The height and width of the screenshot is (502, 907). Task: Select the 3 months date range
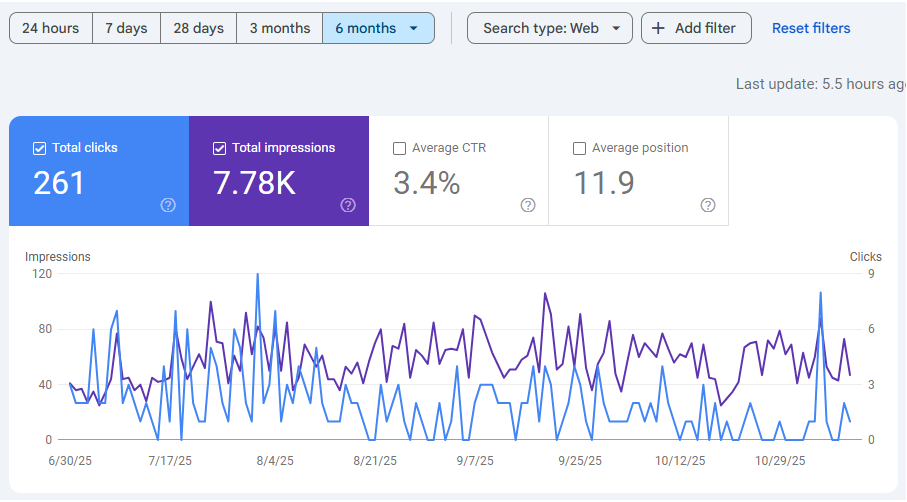pyautogui.click(x=280, y=28)
